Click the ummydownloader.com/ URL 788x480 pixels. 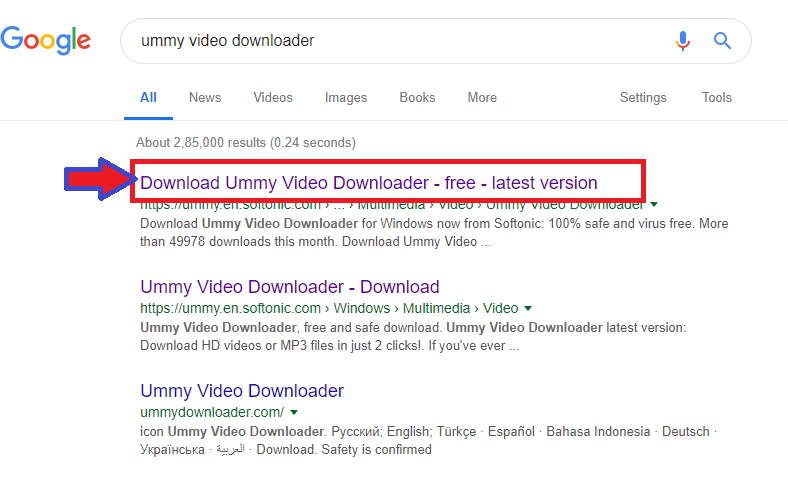click(x=212, y=412)
